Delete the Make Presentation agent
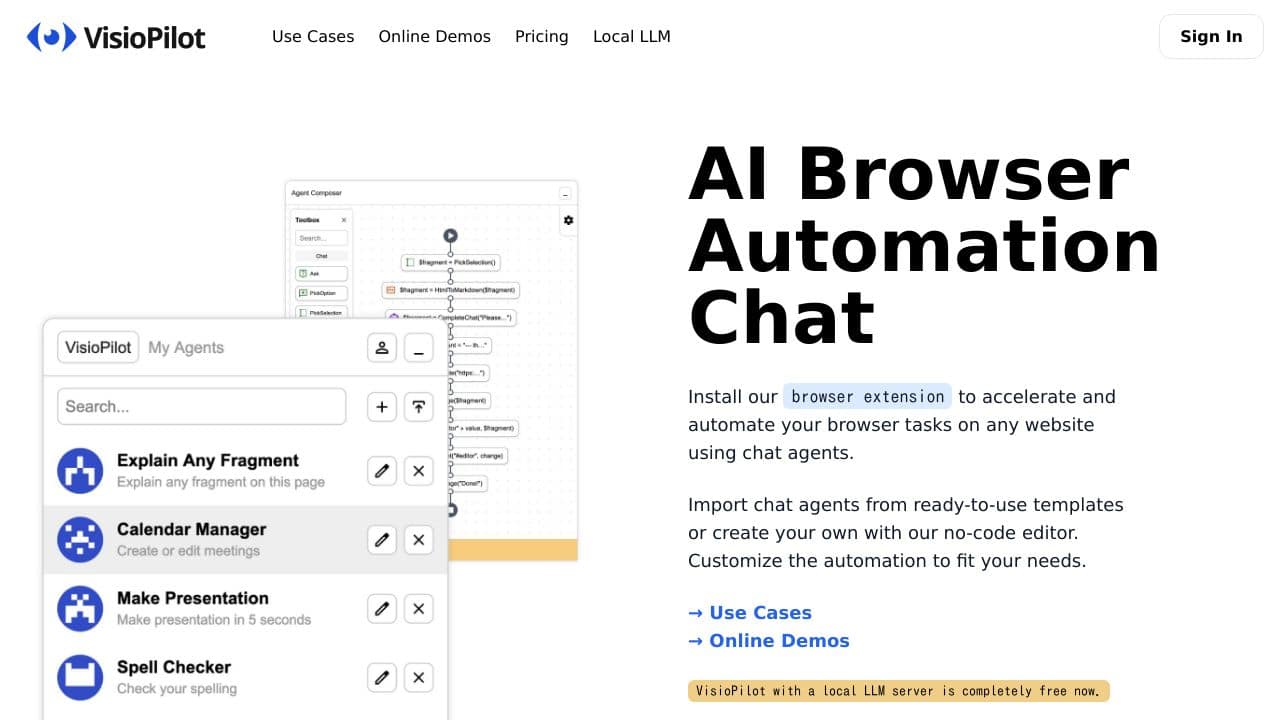The height and width of the screenshot is (720, 1280). point(418,608)
